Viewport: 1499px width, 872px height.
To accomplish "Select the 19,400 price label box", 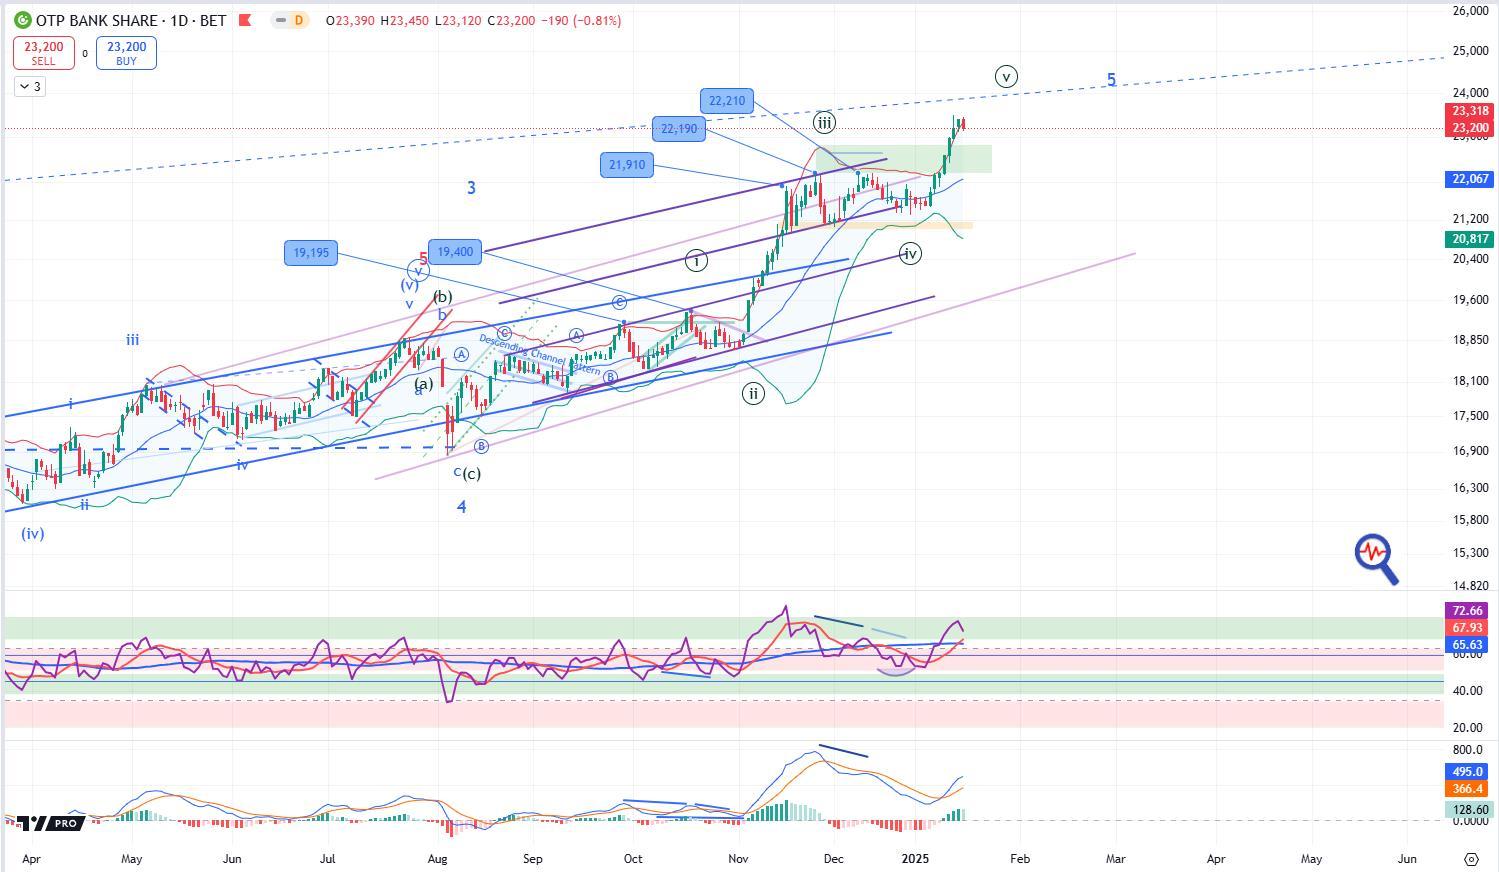I will point(455,252).
